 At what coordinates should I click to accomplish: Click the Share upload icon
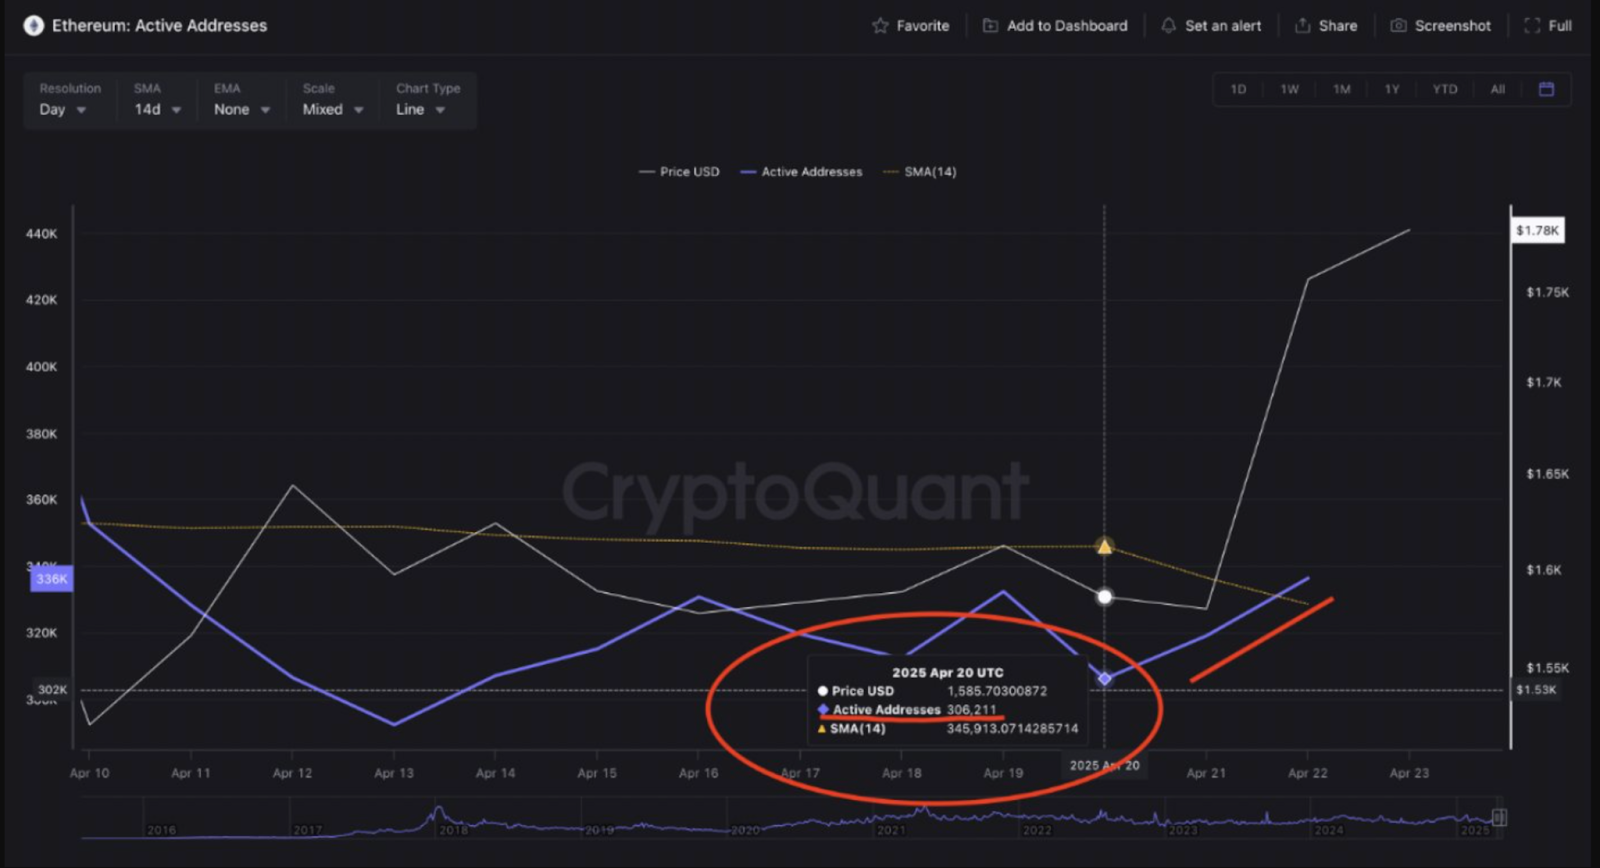point(1302,25)
